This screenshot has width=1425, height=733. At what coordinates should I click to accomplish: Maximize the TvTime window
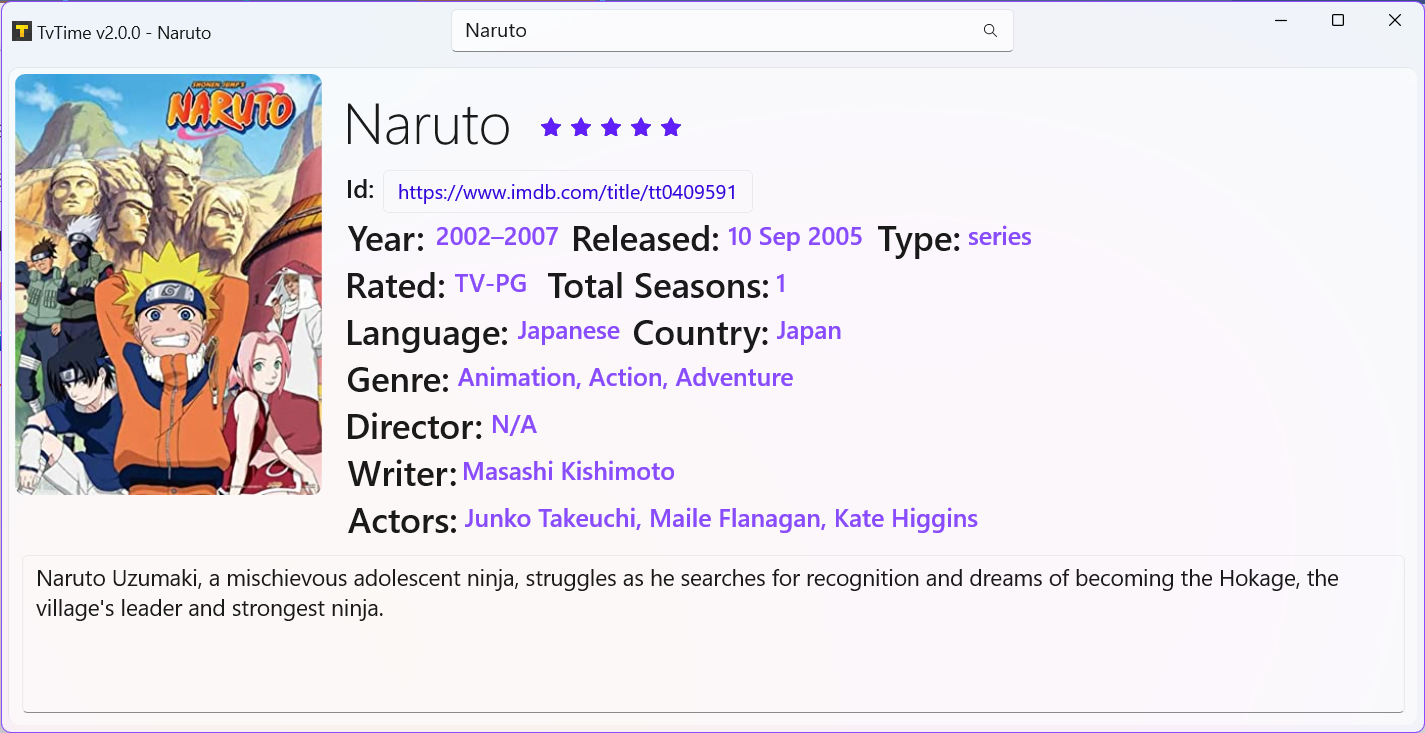point(1338,20)
